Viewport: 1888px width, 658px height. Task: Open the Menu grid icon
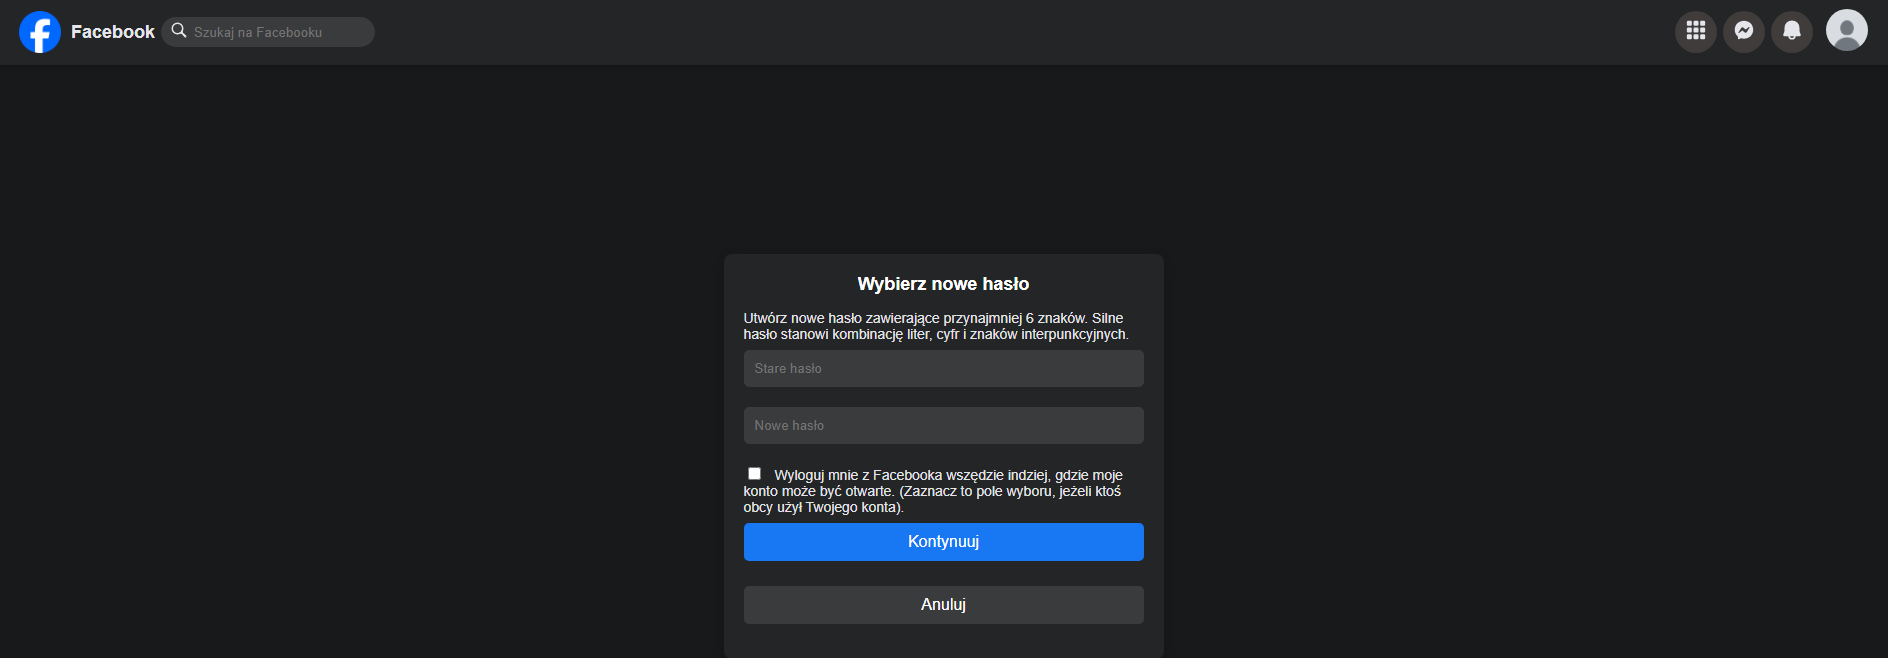[x=1696, y=31]
